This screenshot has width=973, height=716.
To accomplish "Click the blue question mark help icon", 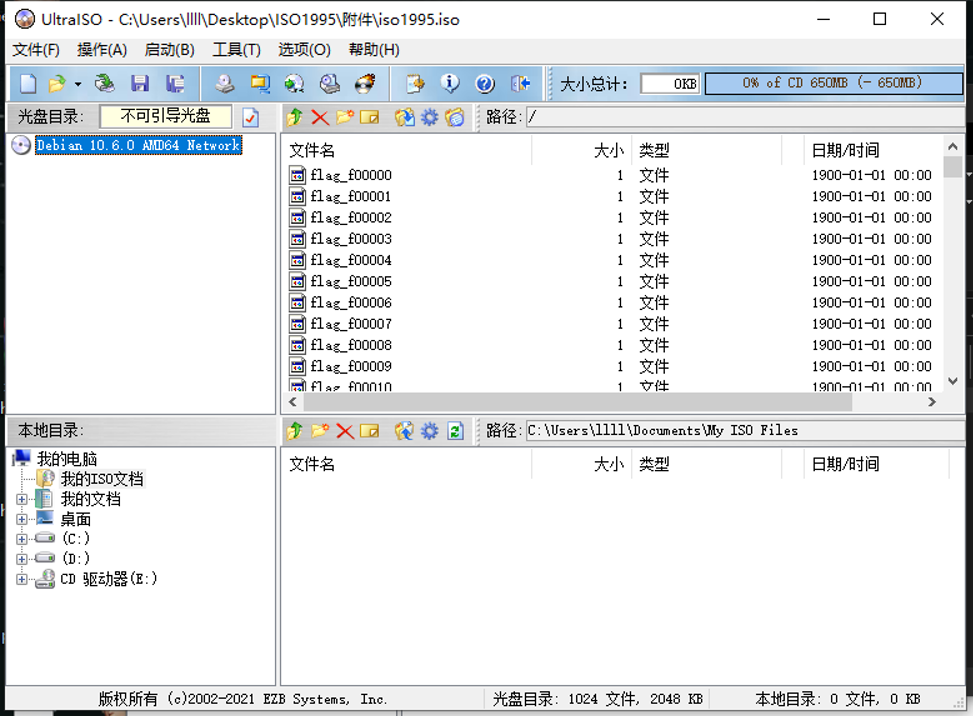I will pos(485,84).
